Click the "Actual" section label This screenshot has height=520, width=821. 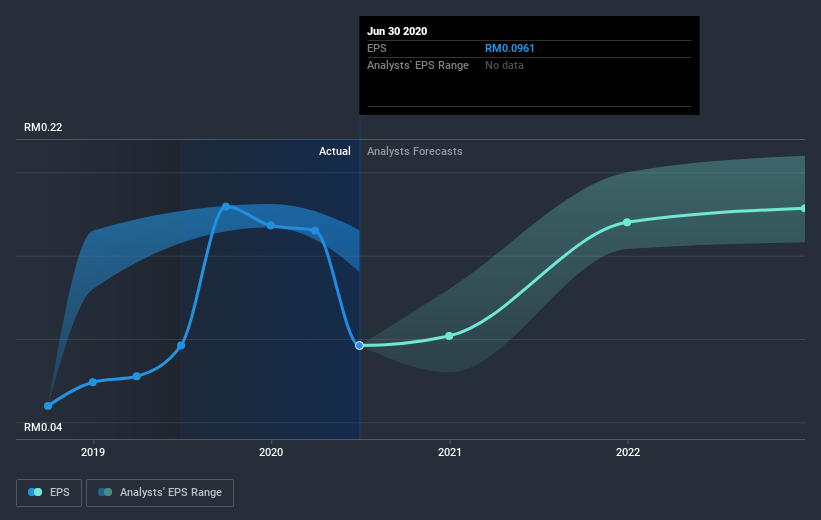334,151
